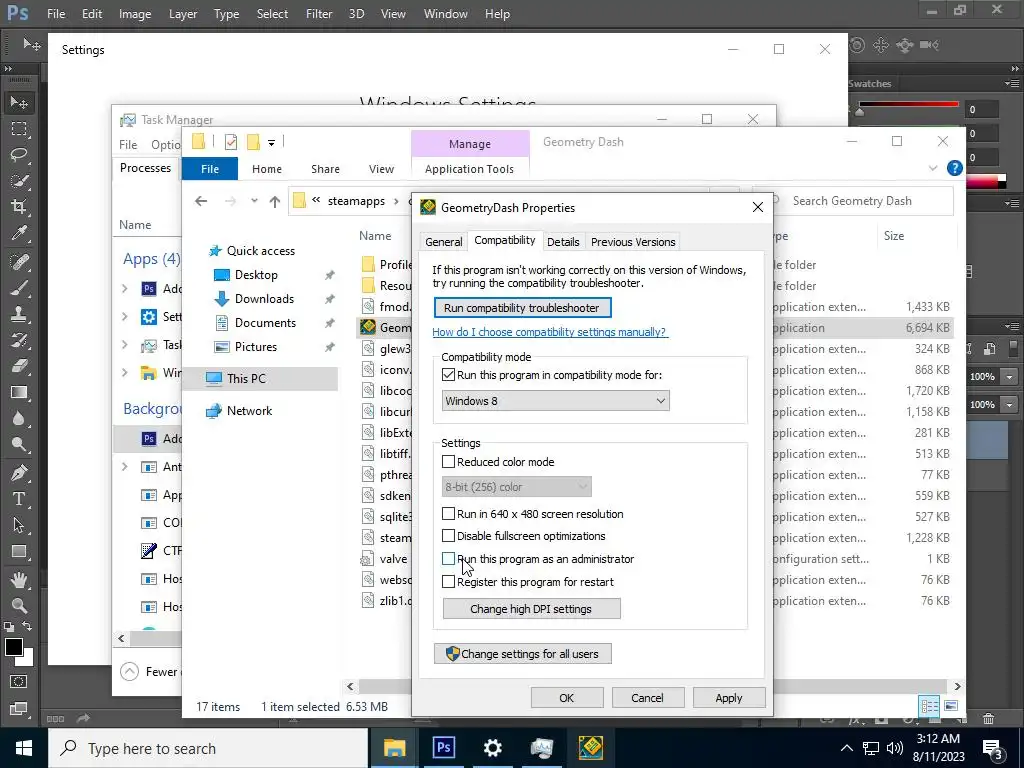Enable Reduced color mode
Screen dimensions: 1024x768
(x=448, y=462)
